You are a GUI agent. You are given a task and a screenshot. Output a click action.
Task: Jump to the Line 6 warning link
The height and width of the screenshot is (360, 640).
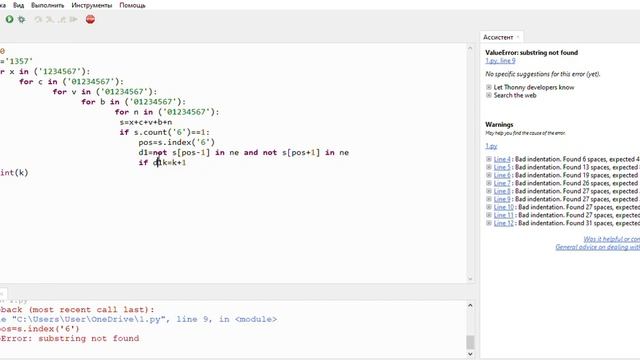pos(502,175)
